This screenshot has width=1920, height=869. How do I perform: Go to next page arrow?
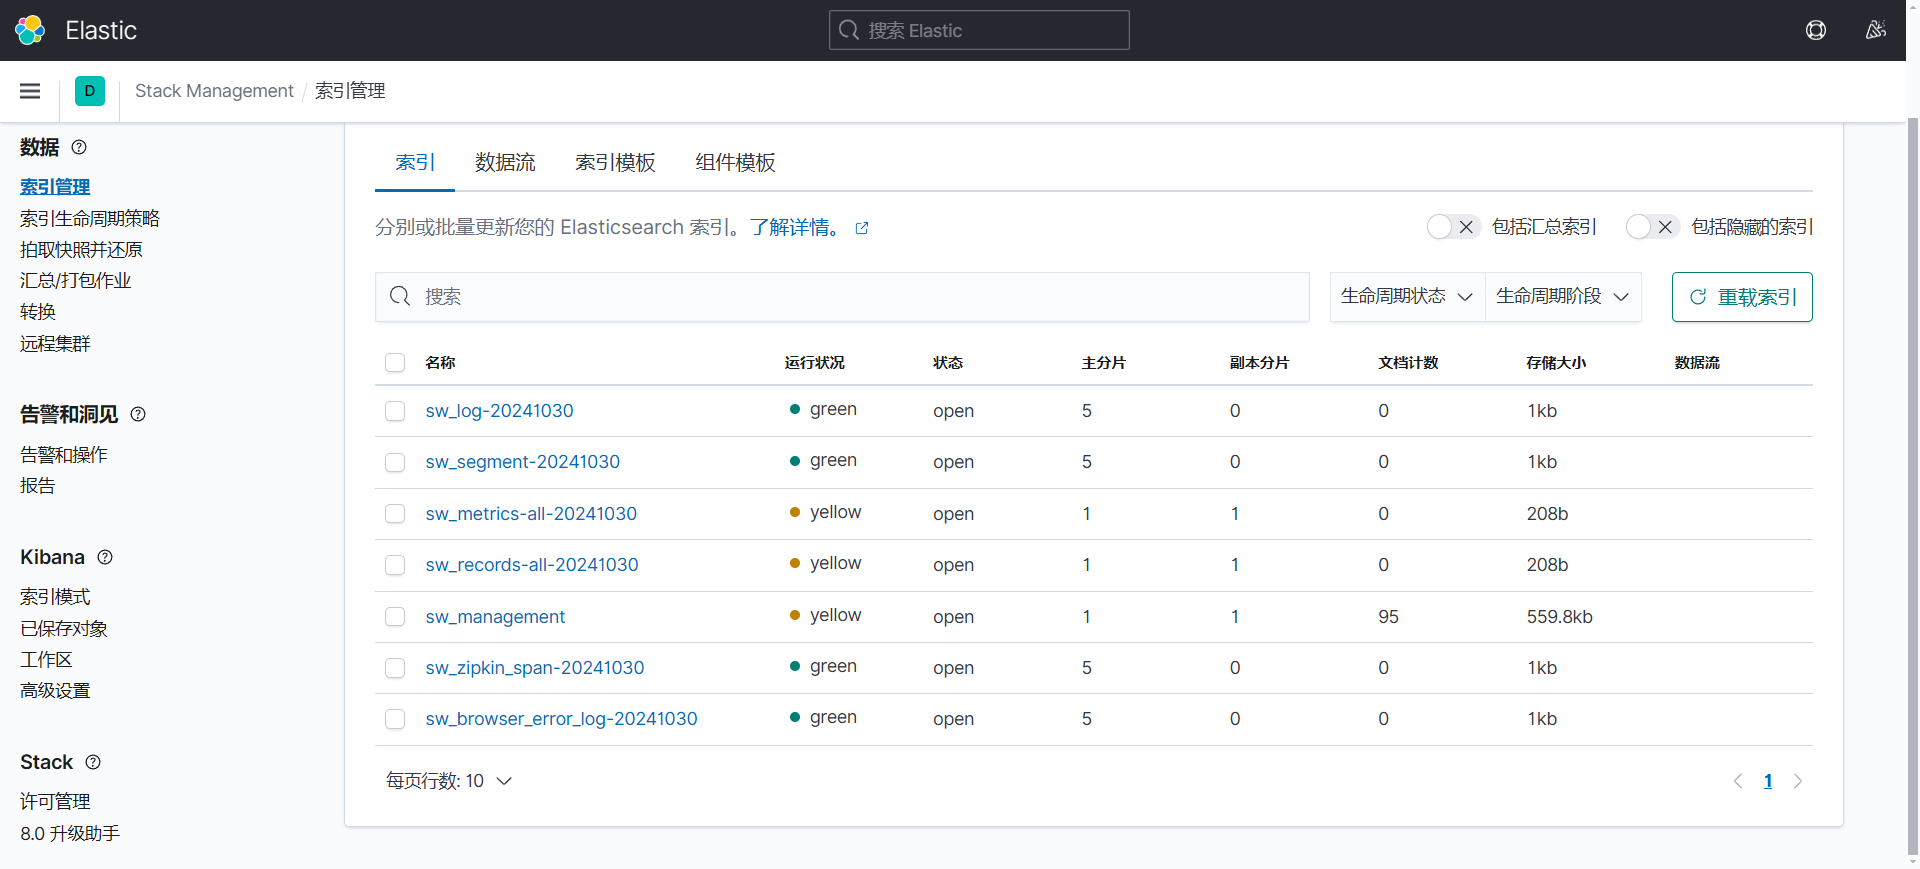point(1798,781)
